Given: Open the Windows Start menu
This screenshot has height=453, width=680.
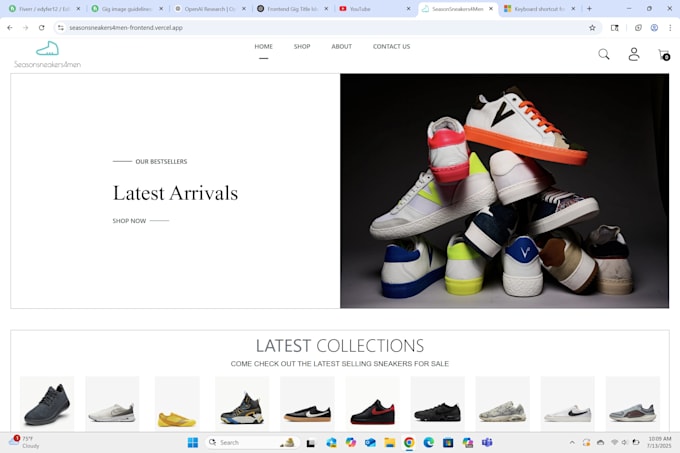Looking at the screenshot, I should [193, 442].
